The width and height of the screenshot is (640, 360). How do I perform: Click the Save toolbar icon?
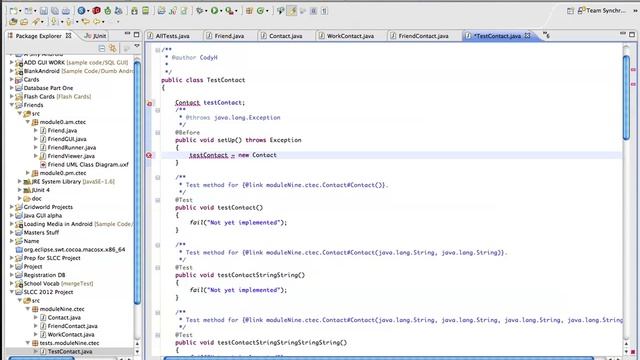[x=44, y=11]
